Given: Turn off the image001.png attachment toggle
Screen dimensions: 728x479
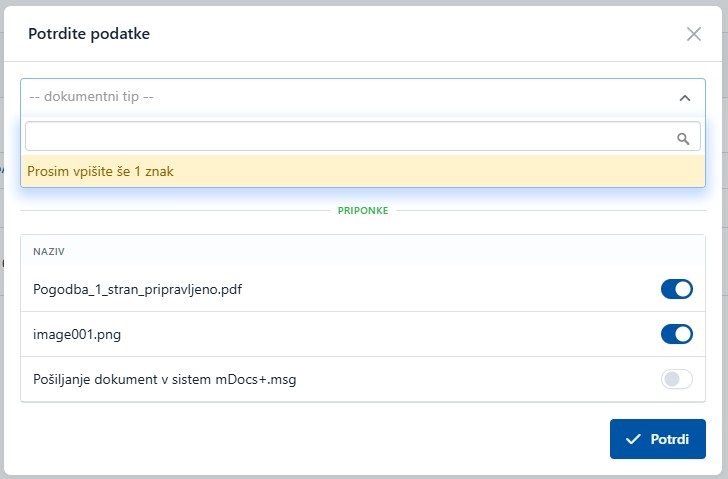Looking at the screenshot, I should pyautogui.click(x=677, y=334).
